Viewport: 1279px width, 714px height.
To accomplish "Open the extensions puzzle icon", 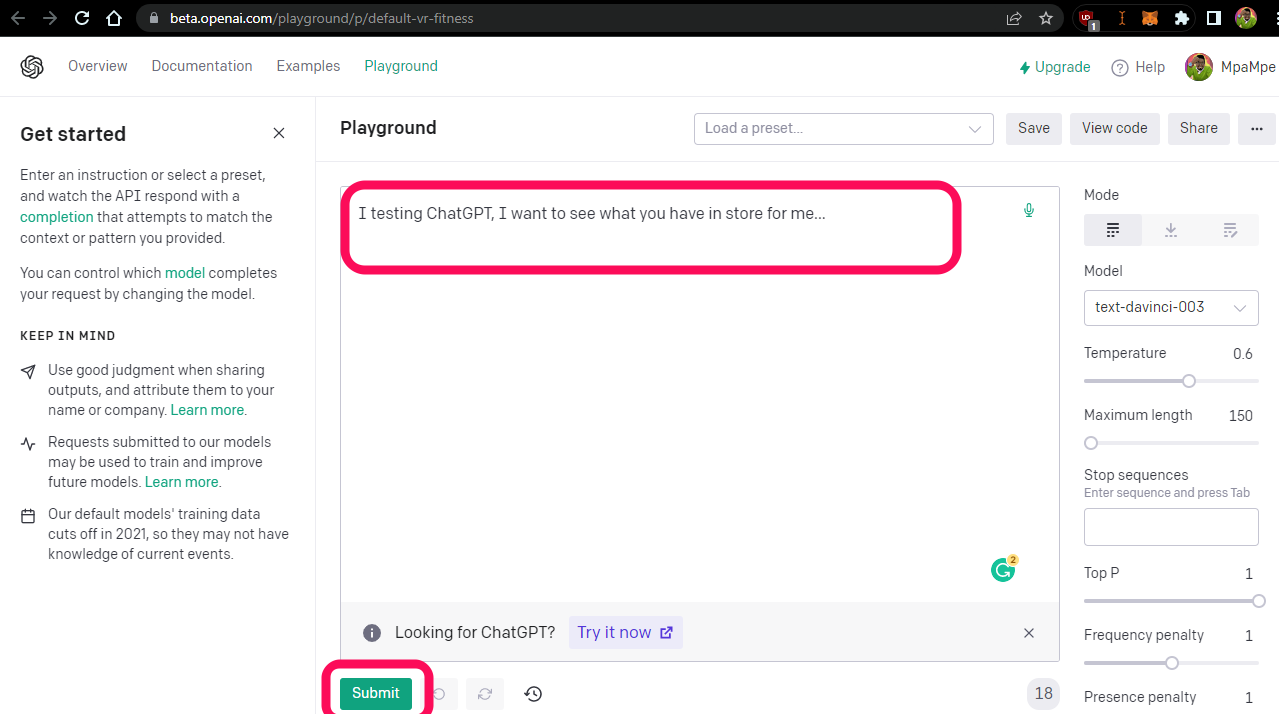I will [1182, 18].
